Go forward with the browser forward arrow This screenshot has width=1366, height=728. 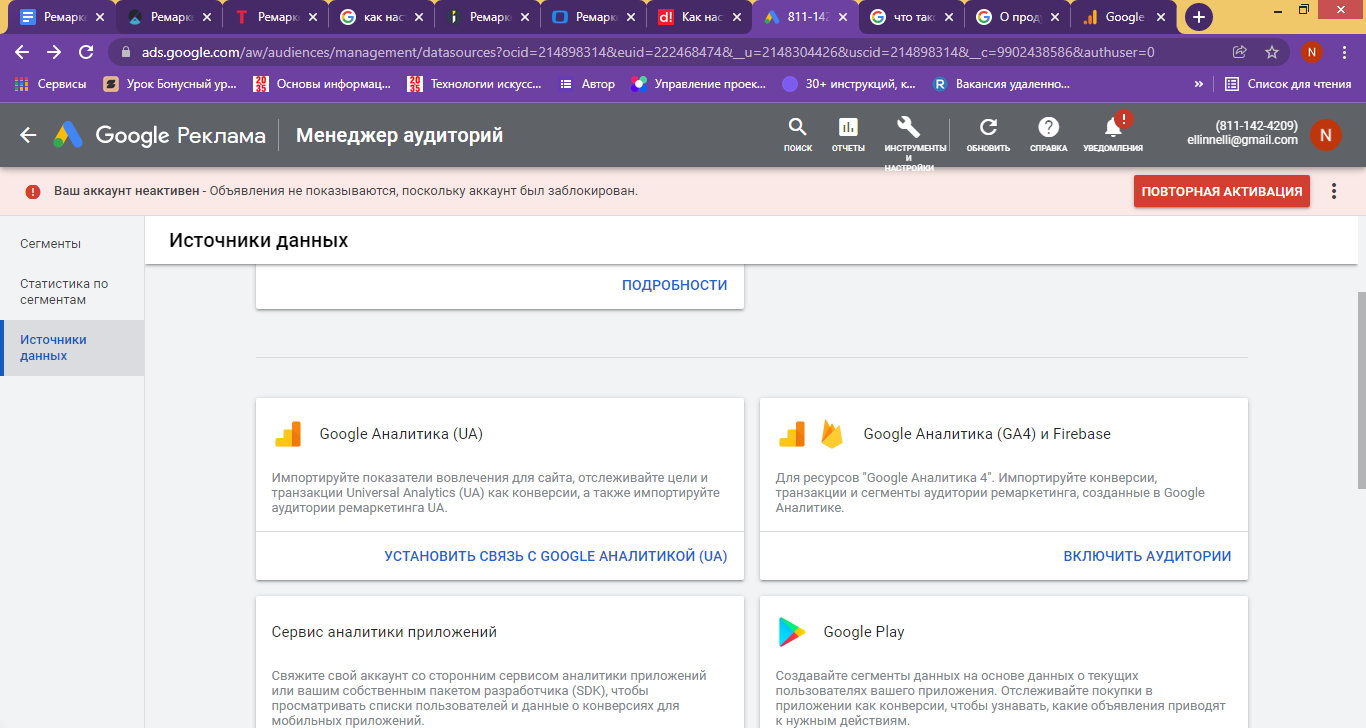pyautogui.click(x=54, y=52)
